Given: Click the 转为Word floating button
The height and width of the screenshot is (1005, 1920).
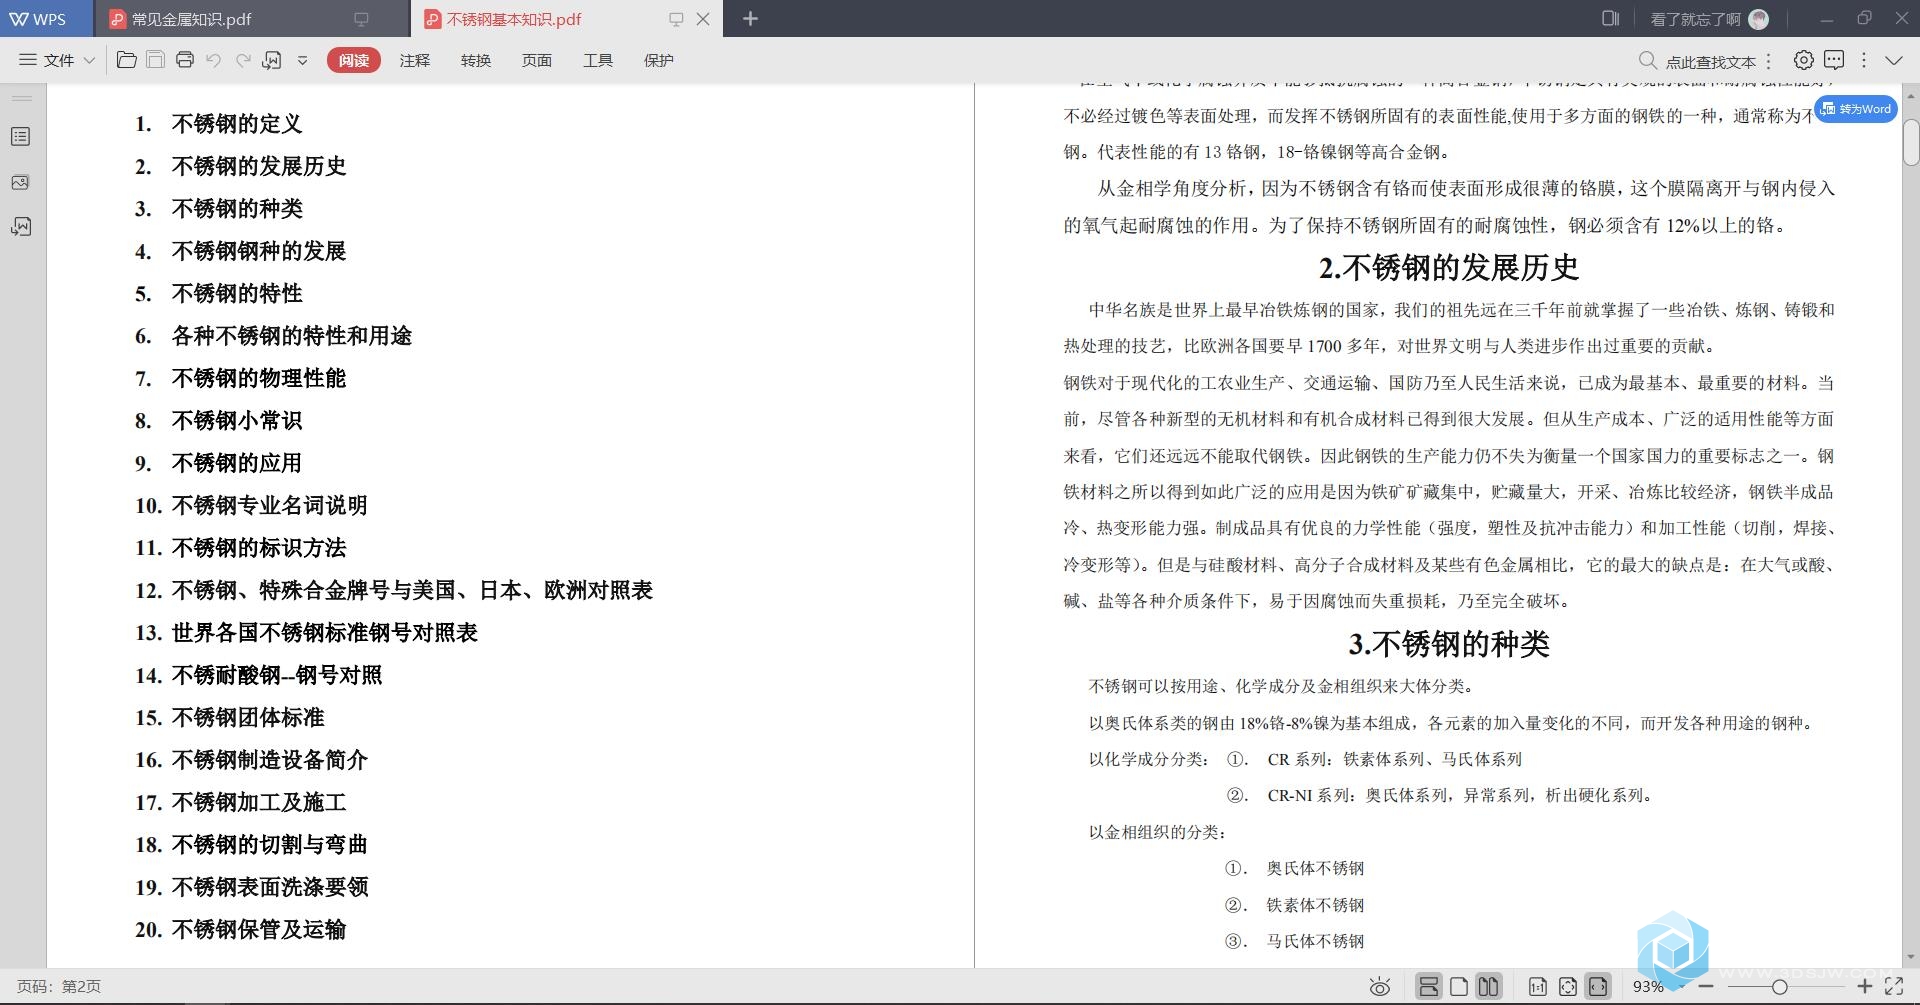Looking at the screenshot, I should (1856, 109).
